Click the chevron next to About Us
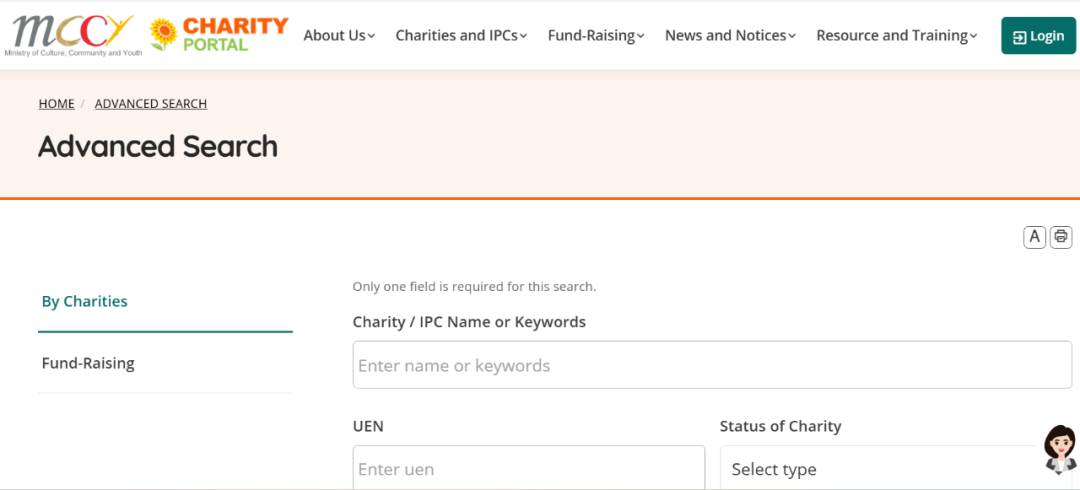The image size is (1080, 490). (371, 37)
